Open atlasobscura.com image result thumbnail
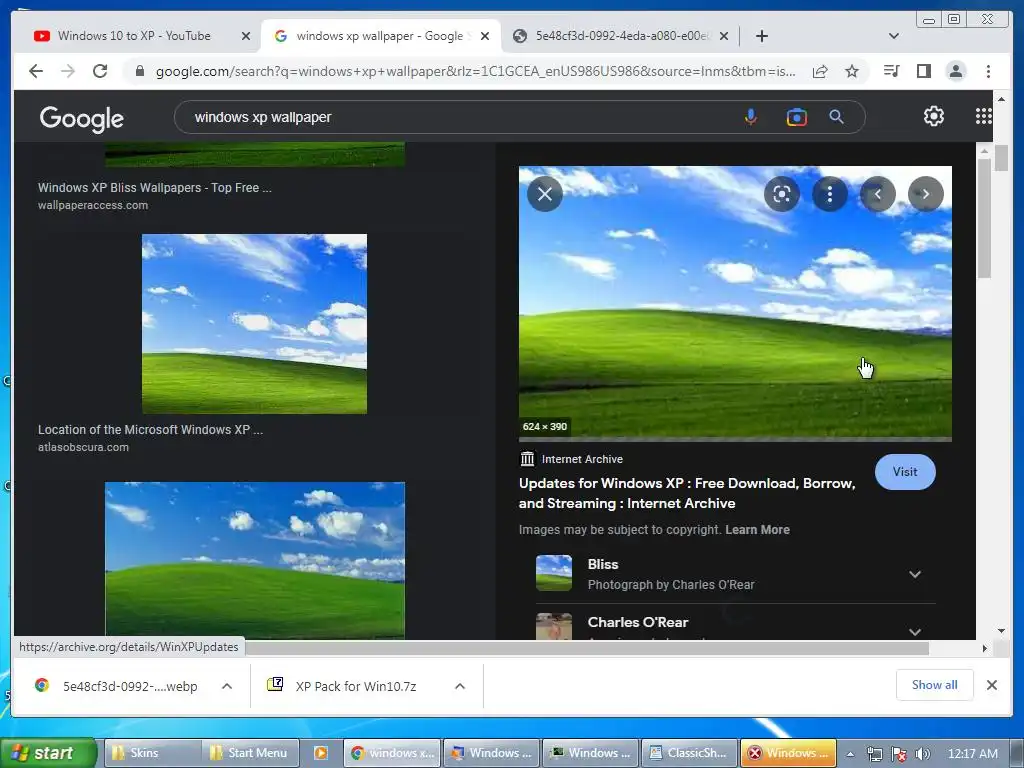This screenshot has height=768, width=1024. coord(254,323)
